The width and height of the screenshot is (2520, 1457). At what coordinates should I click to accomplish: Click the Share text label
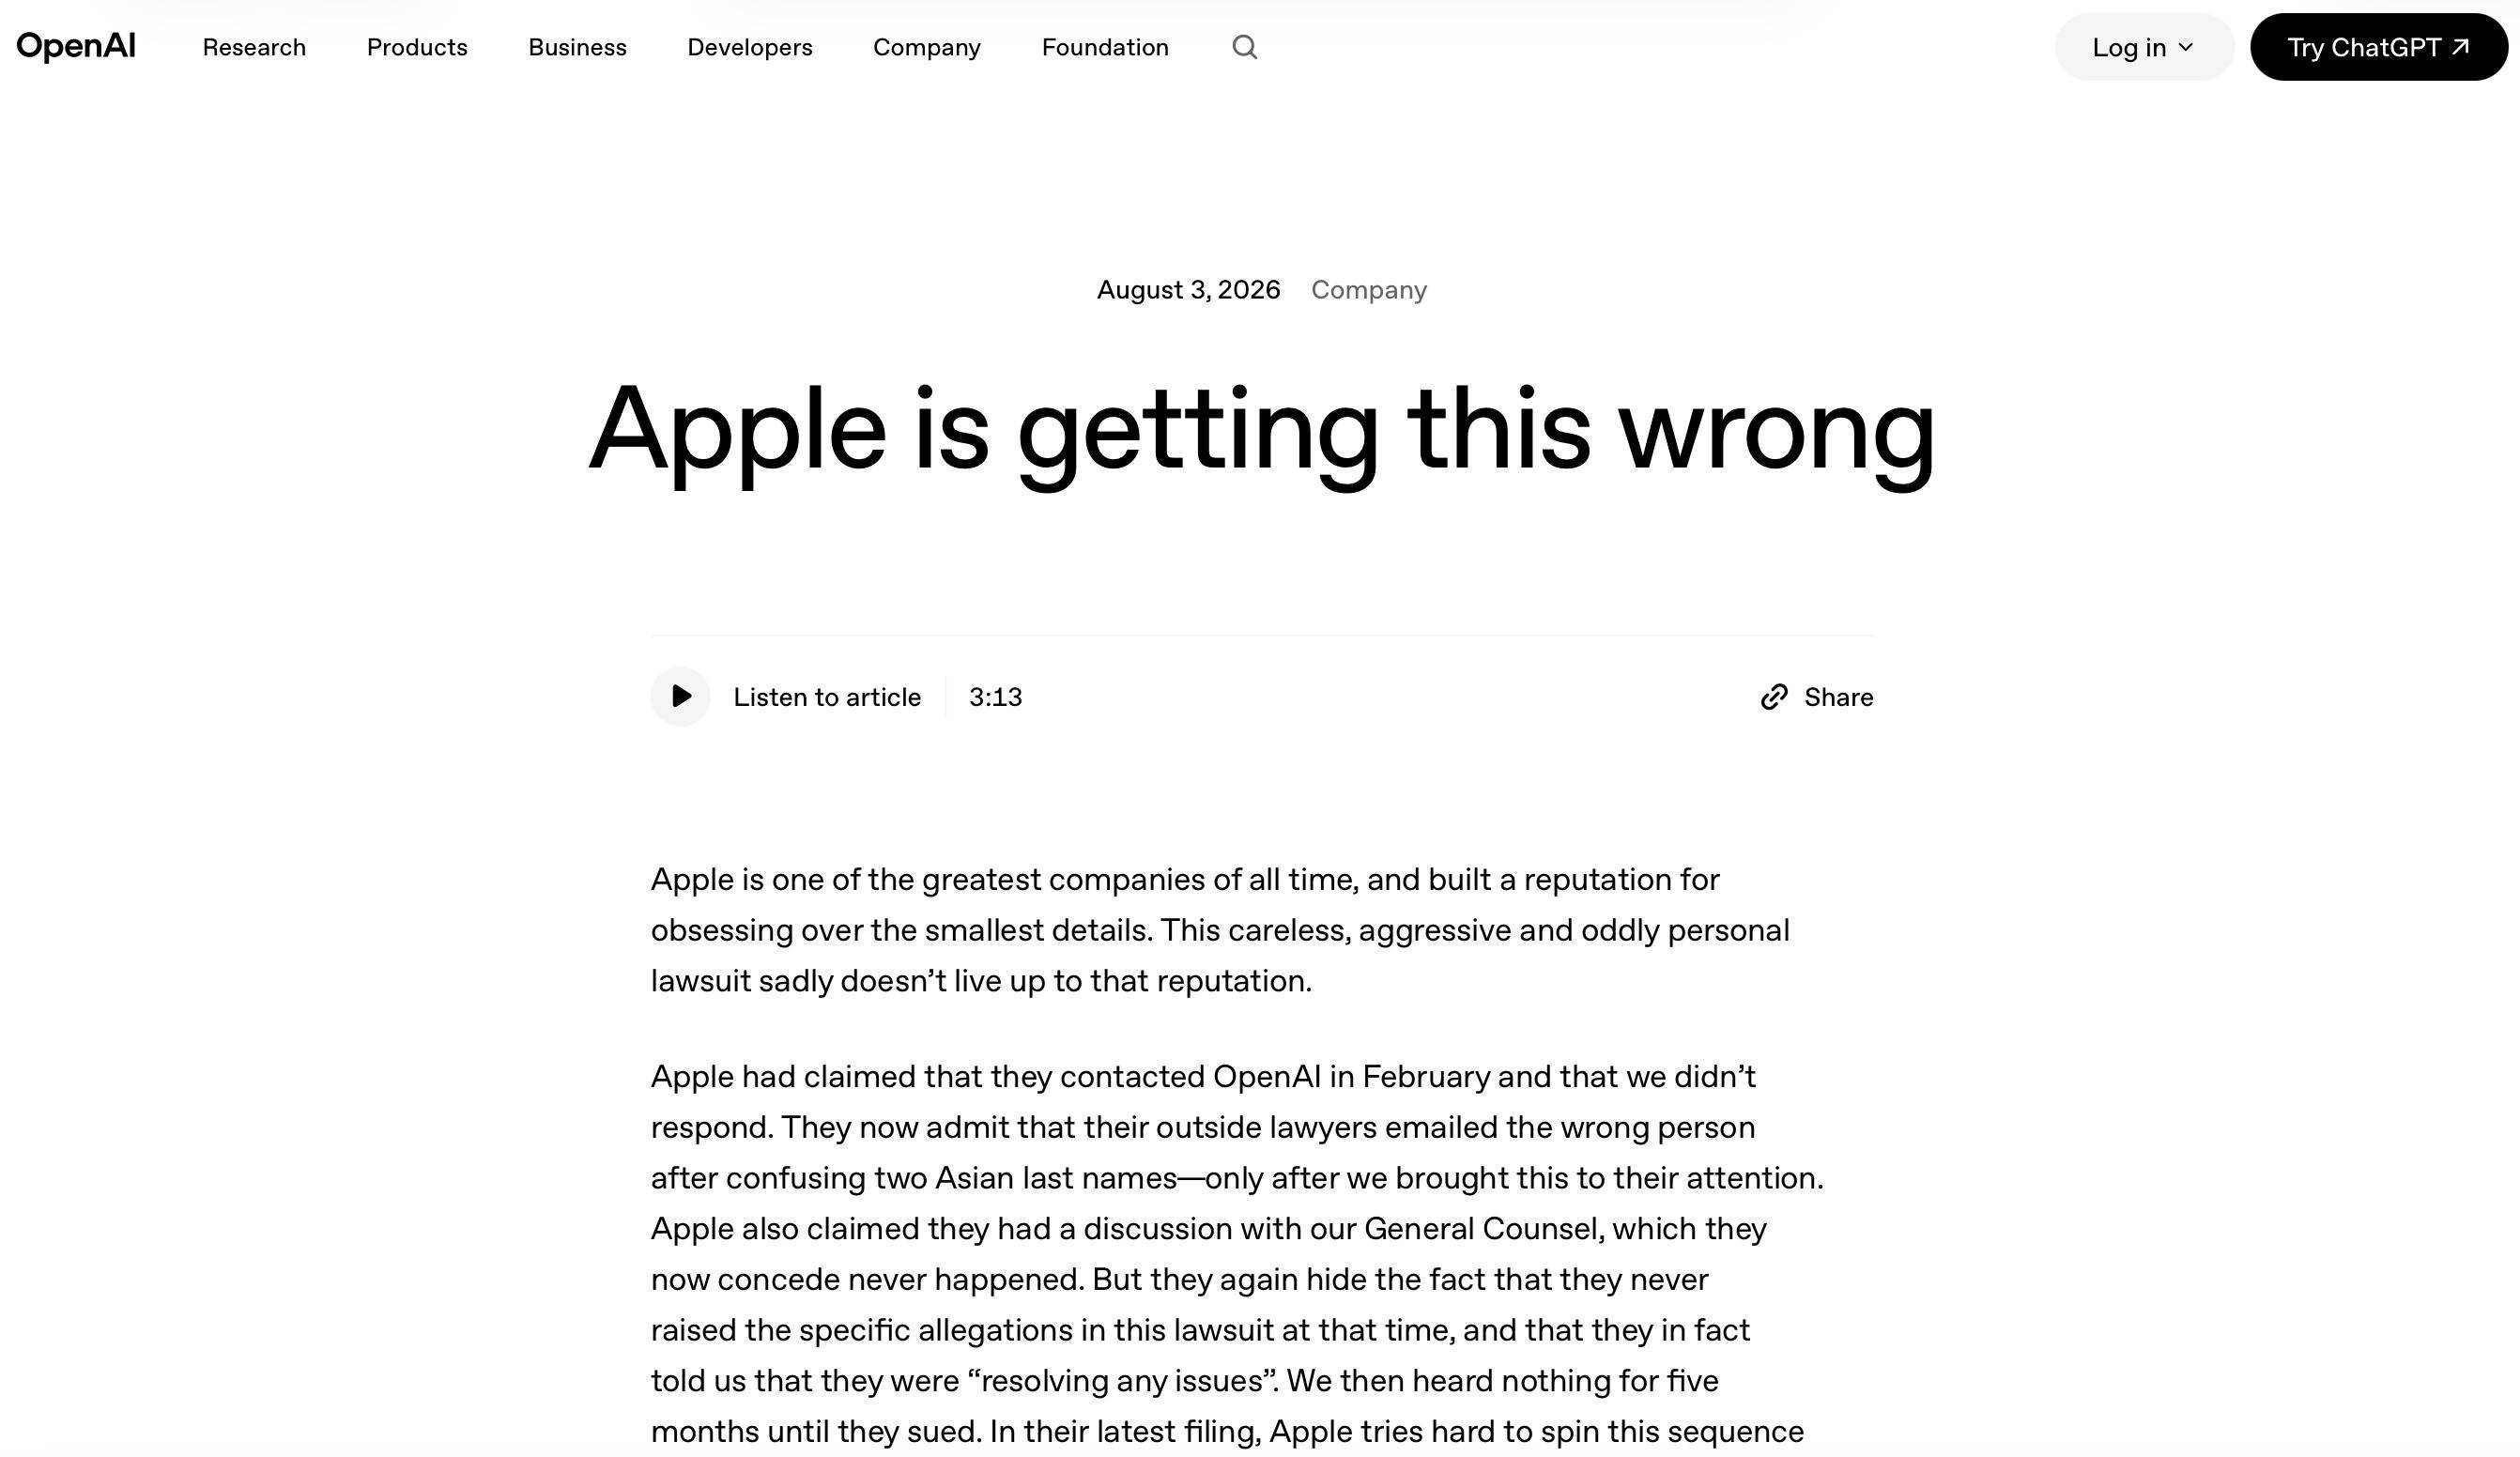[x=1838, y=697]
